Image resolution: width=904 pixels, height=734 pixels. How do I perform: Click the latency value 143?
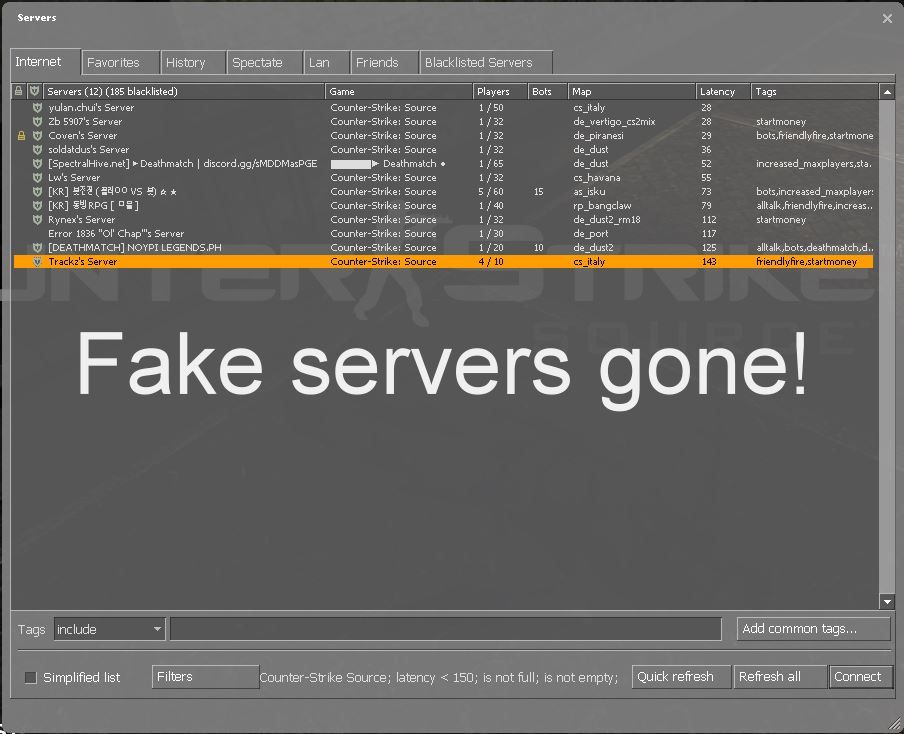[x=709, y=262]
